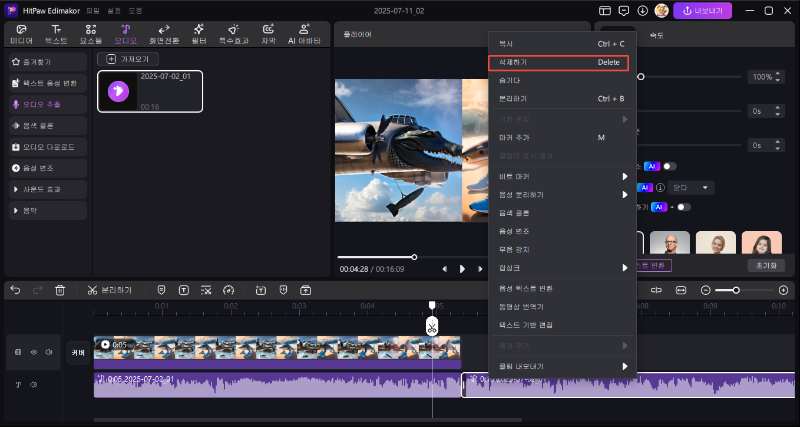Image resolution: width=800 pixels, height=427 pixels.
Task: Mute the video track speaker icon
Action: point(49,352)
